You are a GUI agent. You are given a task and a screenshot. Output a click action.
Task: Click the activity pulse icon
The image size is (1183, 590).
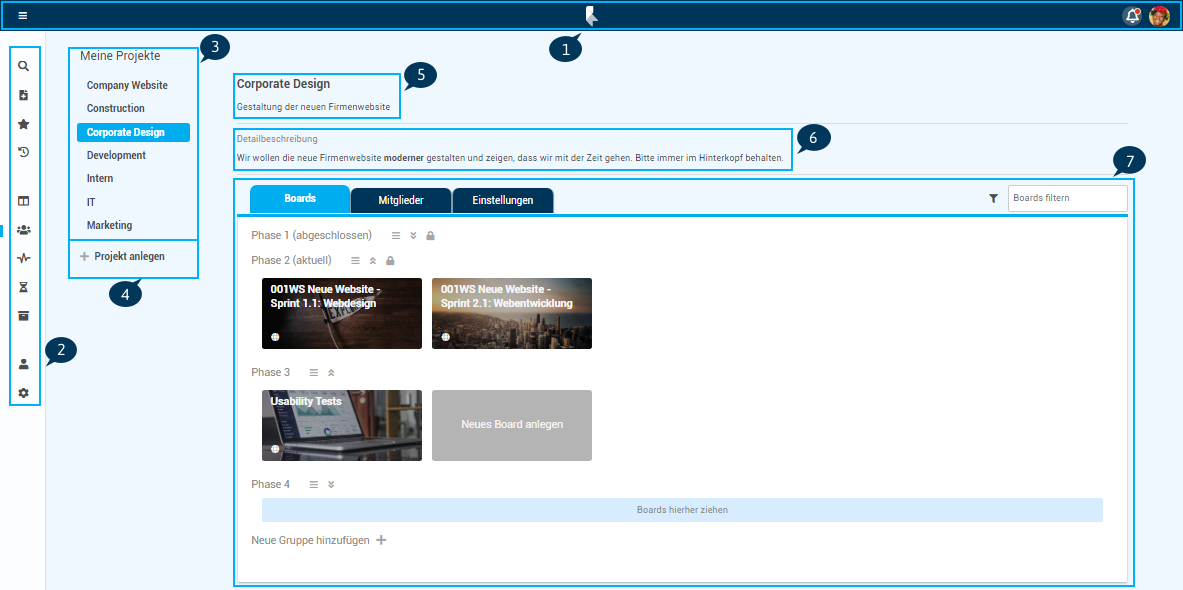pos(24,258)
